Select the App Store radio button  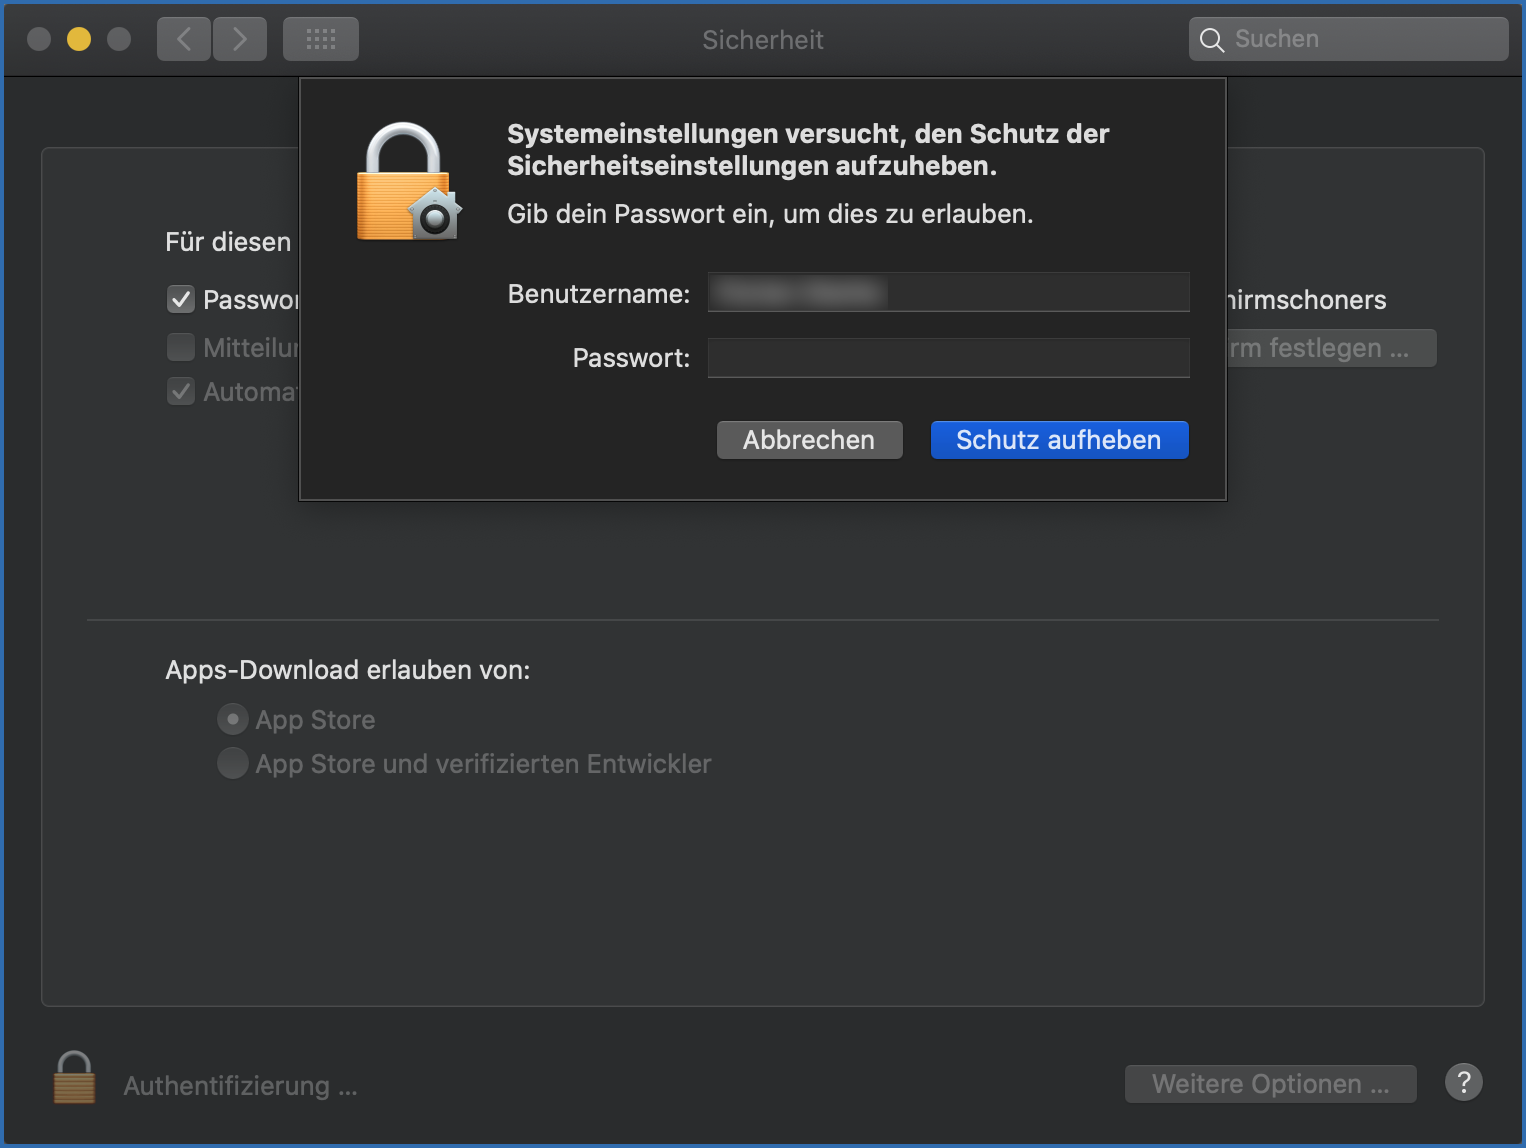point(232,718)
